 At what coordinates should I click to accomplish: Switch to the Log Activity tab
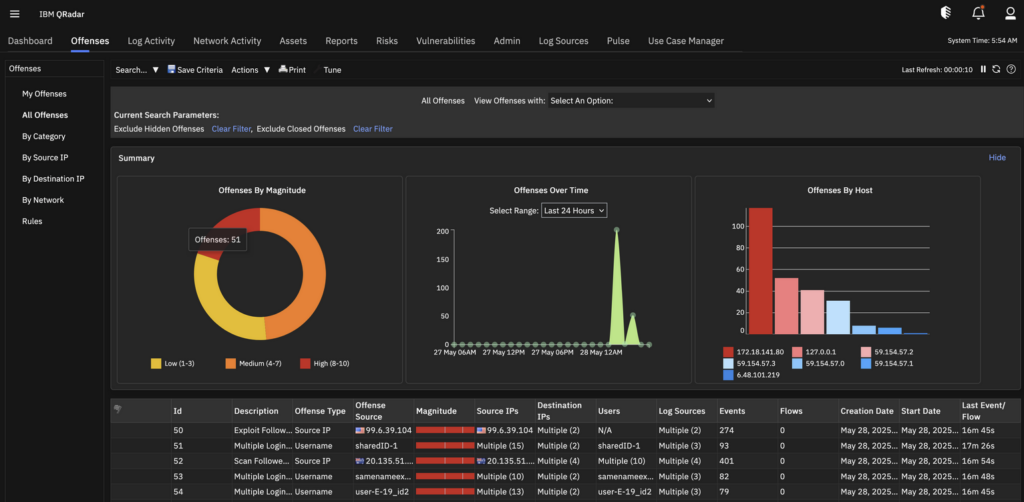(x=152, y=40)
